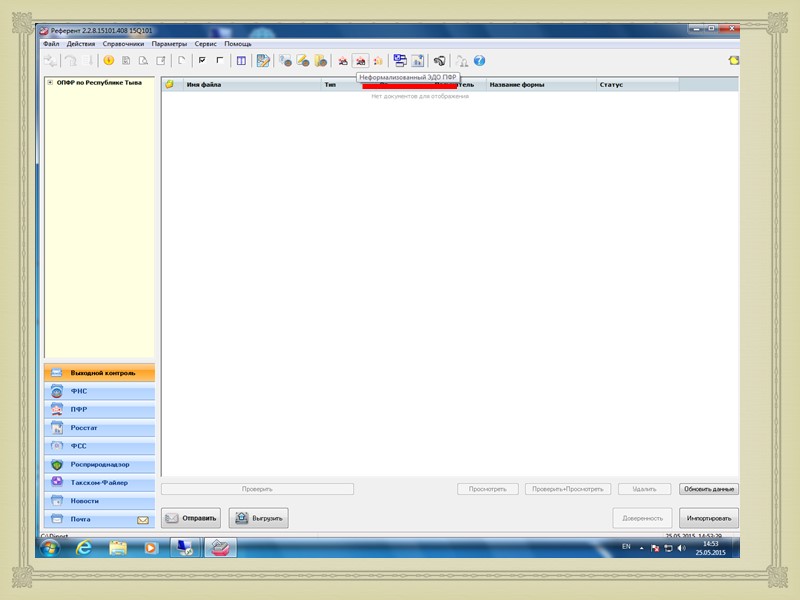Viewport: 800px width, 600px height.
Task: Open the Помощь menu
Action: 238,44
